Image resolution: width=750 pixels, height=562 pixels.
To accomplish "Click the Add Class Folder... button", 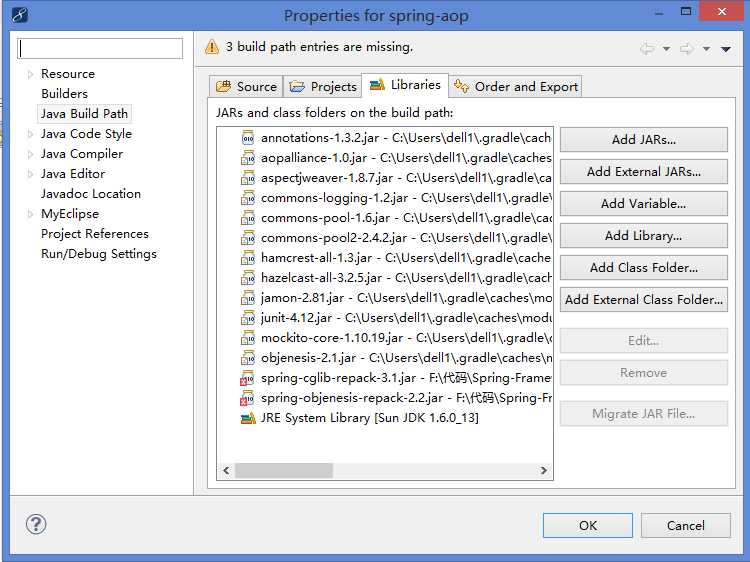I will coord(644,267).
